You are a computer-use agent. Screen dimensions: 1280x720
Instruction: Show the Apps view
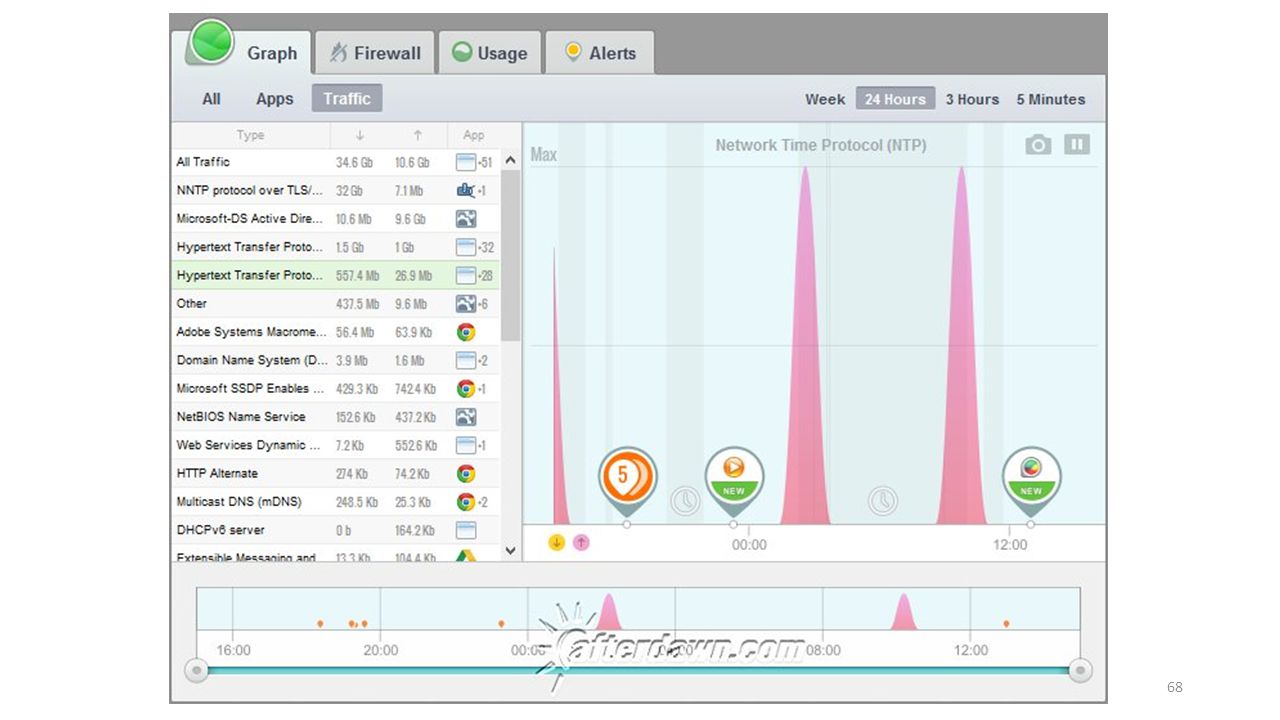coord(274,99)
